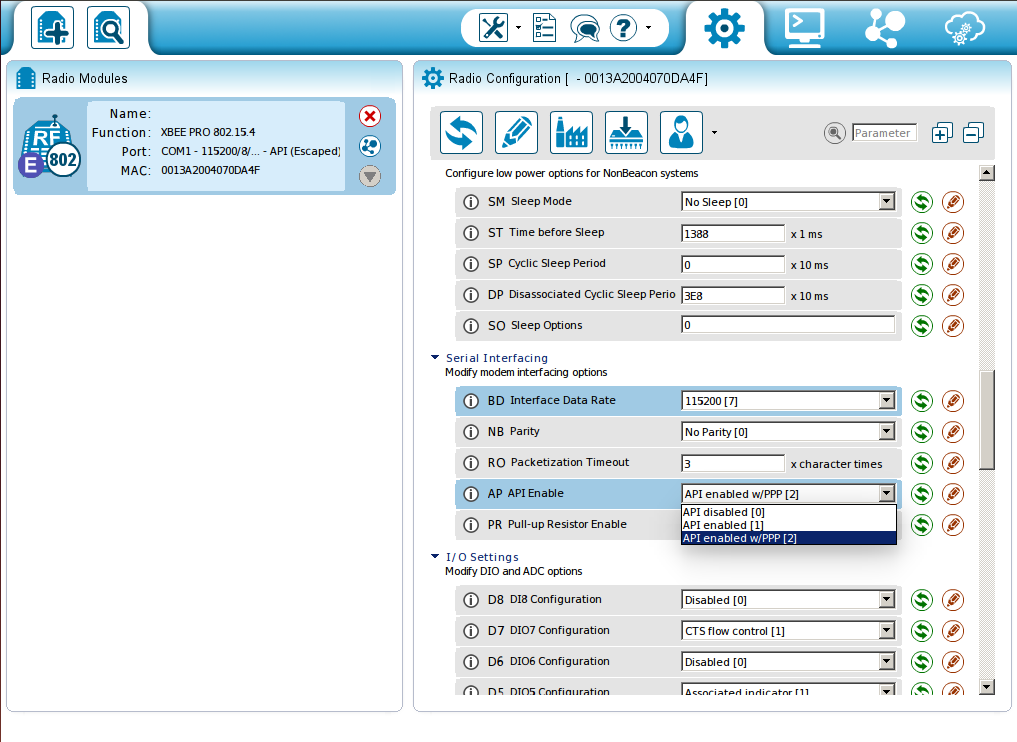Switch to Configuration working mode gear tab
This screenshot has height=742, width=1017.
pyautogui.click(x=724, y=28)
